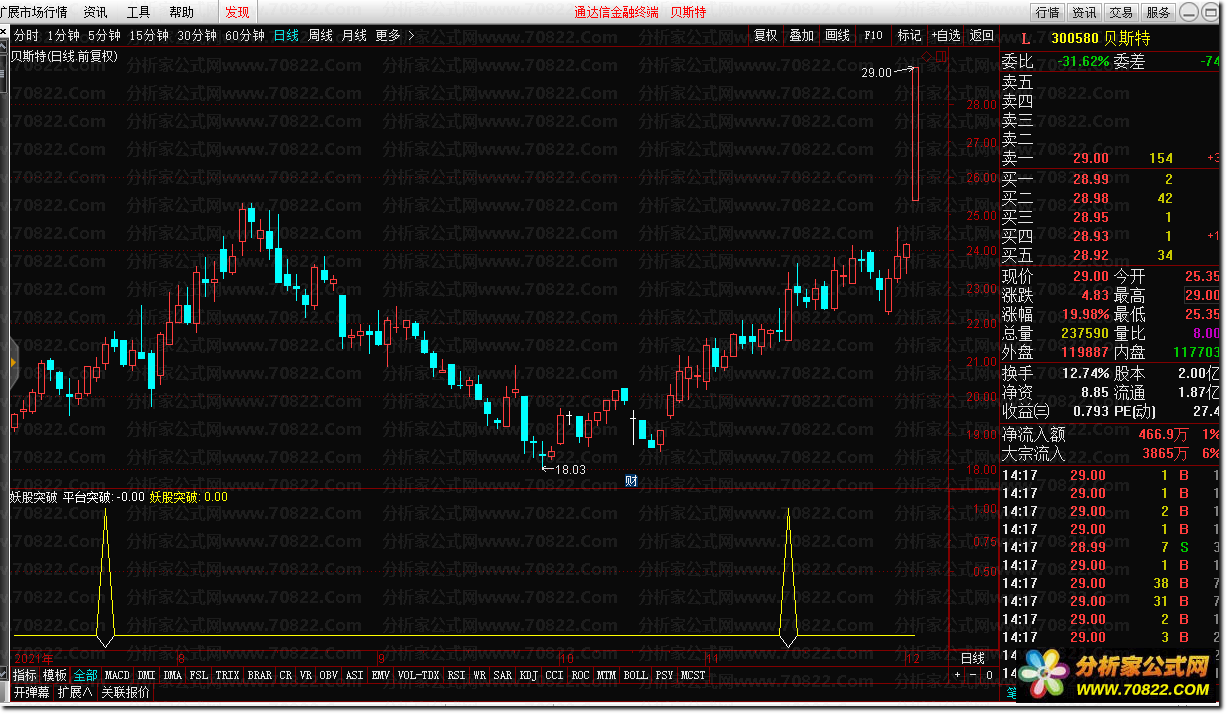Click the stock name 300580 贝斯特
The image size is (1228, 714).
click(1100, 38)
